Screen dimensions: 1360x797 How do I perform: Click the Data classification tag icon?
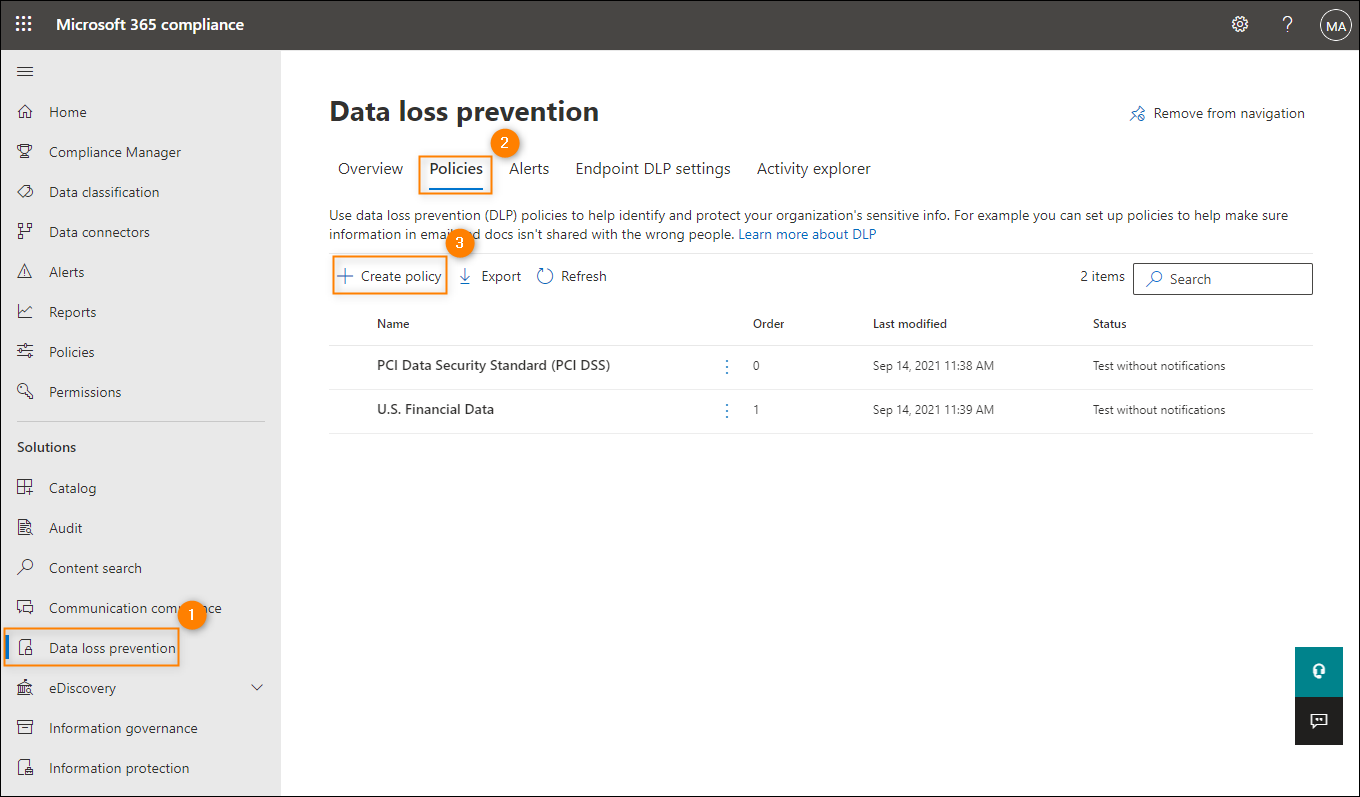pyautogui.click(x=26, y=192)
